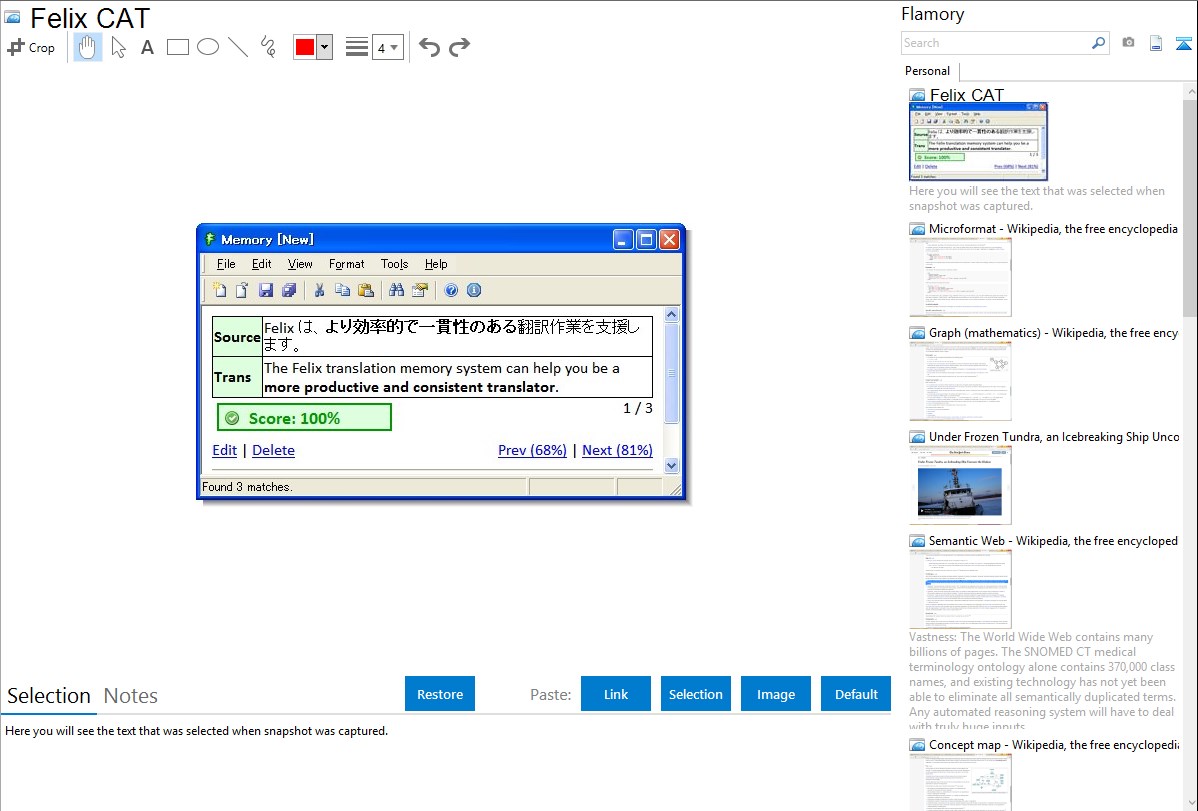Choose the straight line tool

[238, 47]
